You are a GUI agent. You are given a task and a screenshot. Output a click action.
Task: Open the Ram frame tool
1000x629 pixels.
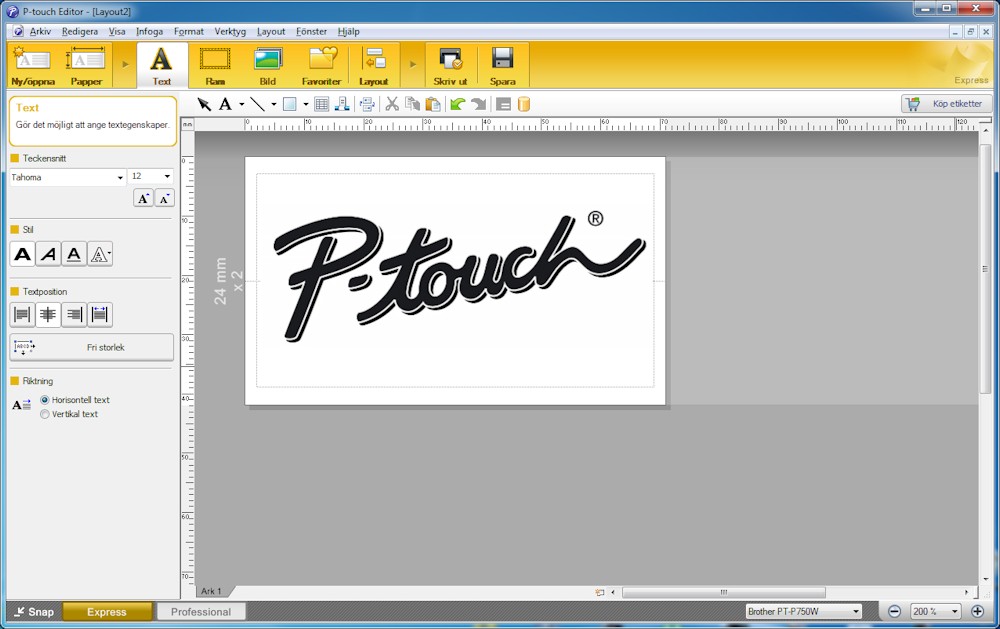pos(215,65)
